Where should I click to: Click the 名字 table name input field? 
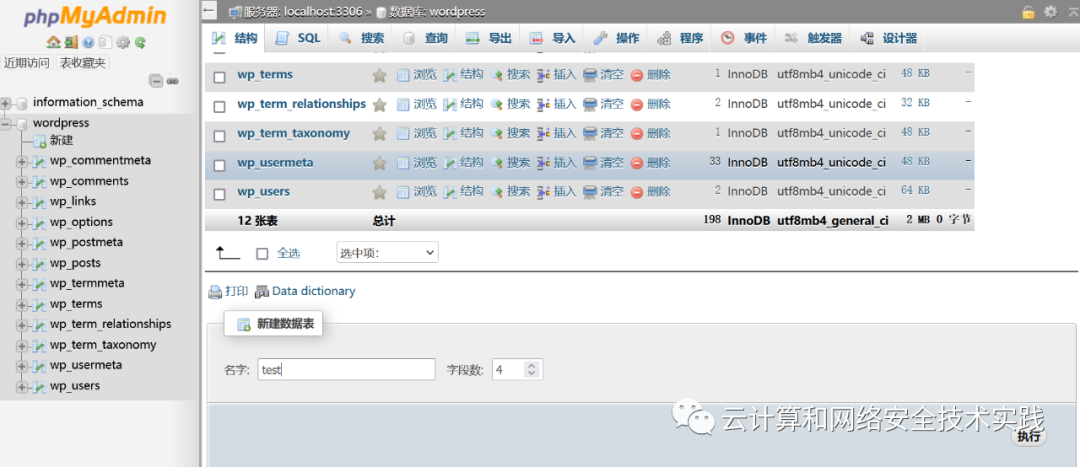coord(346,369)
